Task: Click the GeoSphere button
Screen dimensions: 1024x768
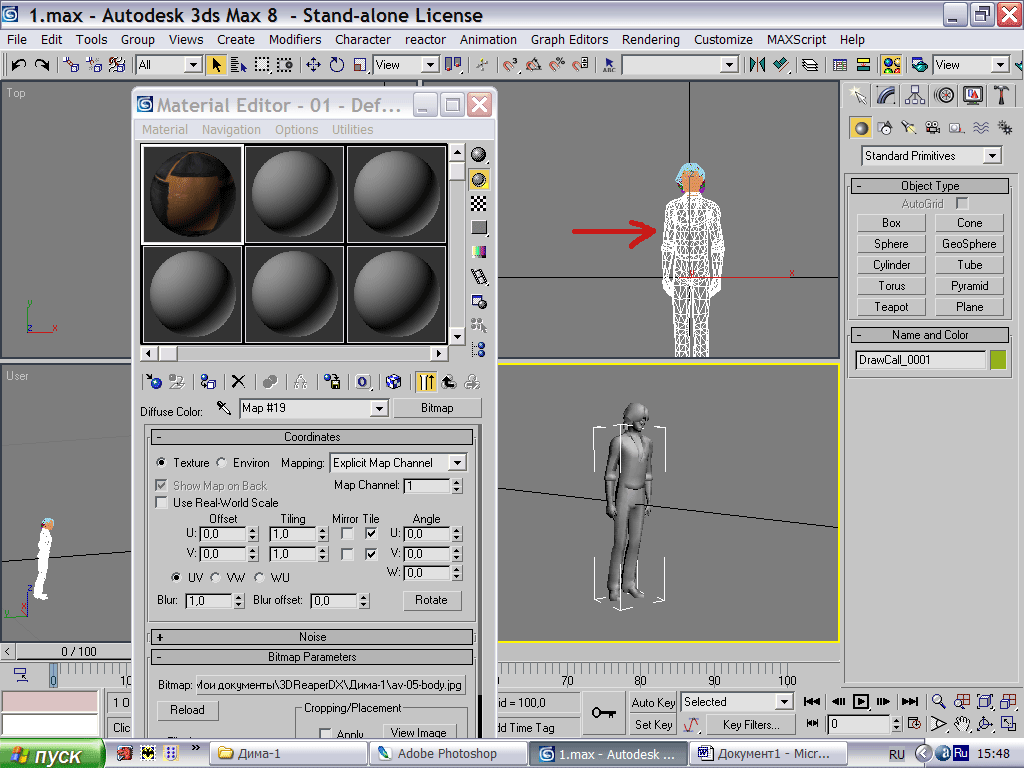Action: (x=969, y=244)
